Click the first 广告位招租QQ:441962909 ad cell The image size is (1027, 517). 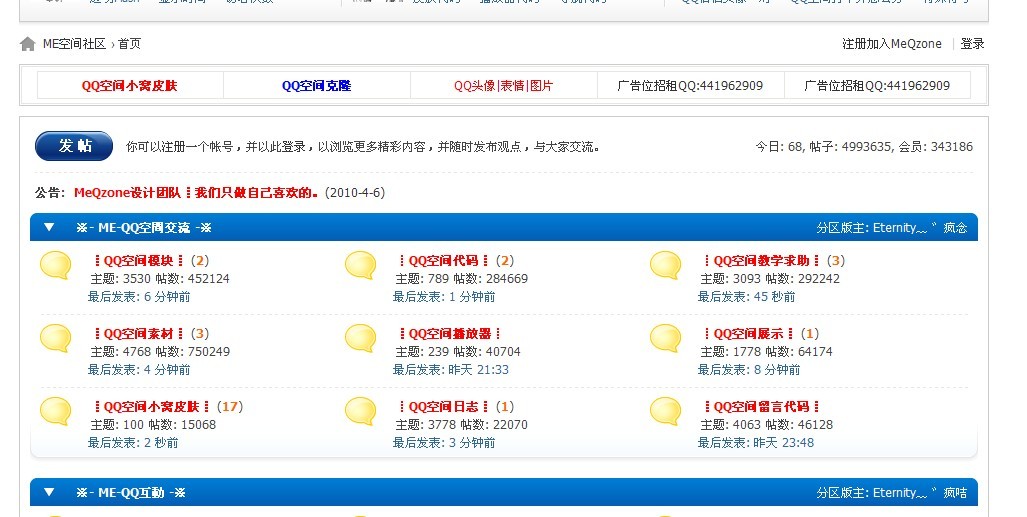point(690,86)
